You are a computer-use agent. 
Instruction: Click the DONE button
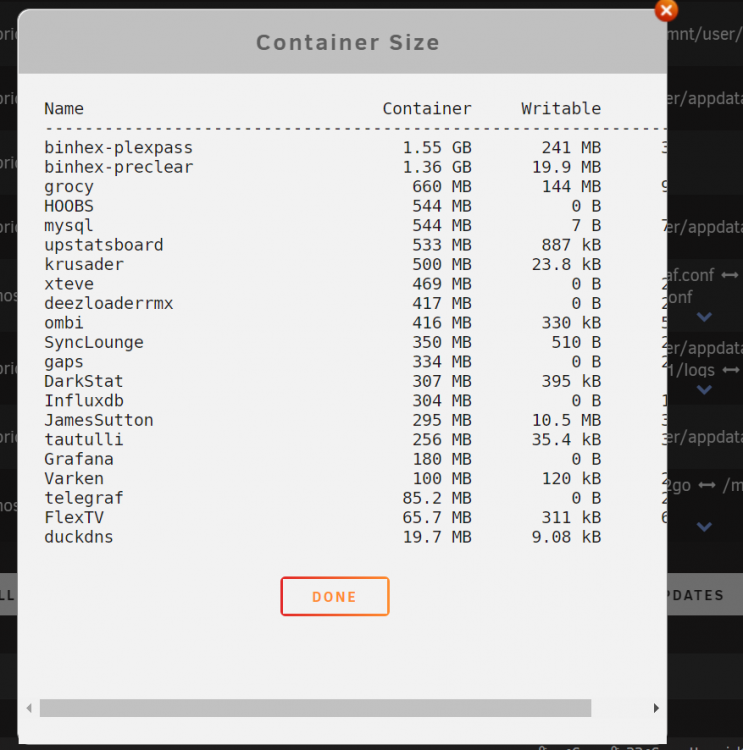click(x=335, y=596)
